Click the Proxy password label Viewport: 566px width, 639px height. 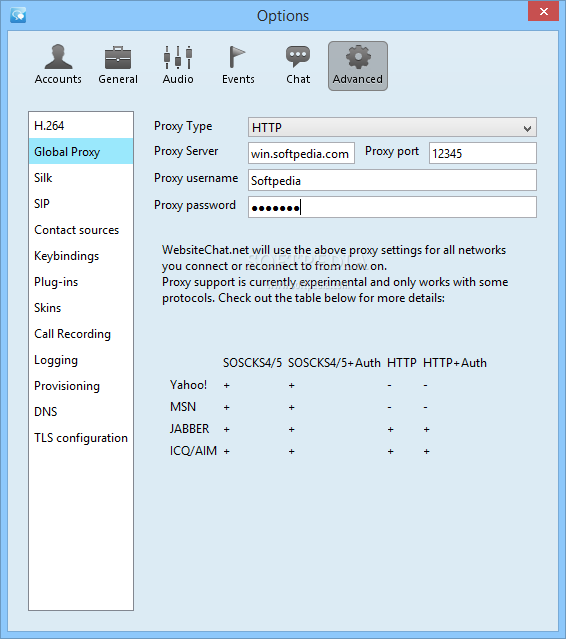pos(194,205)
